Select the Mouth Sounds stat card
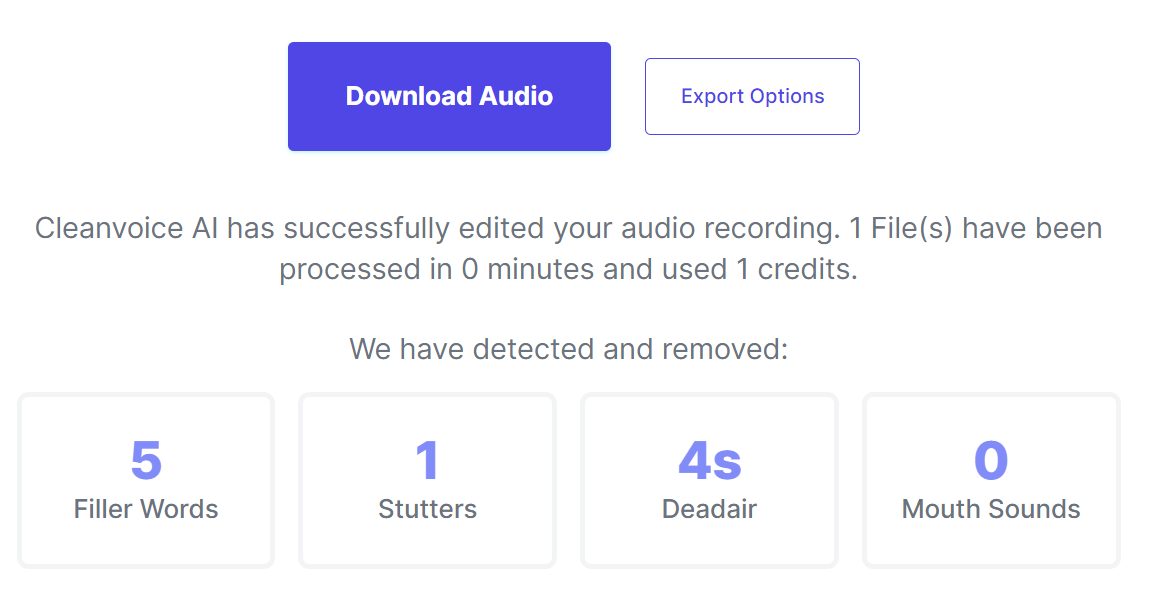Image resolution: width=1151 pixels, height=609 pixels. click(991, 481)
